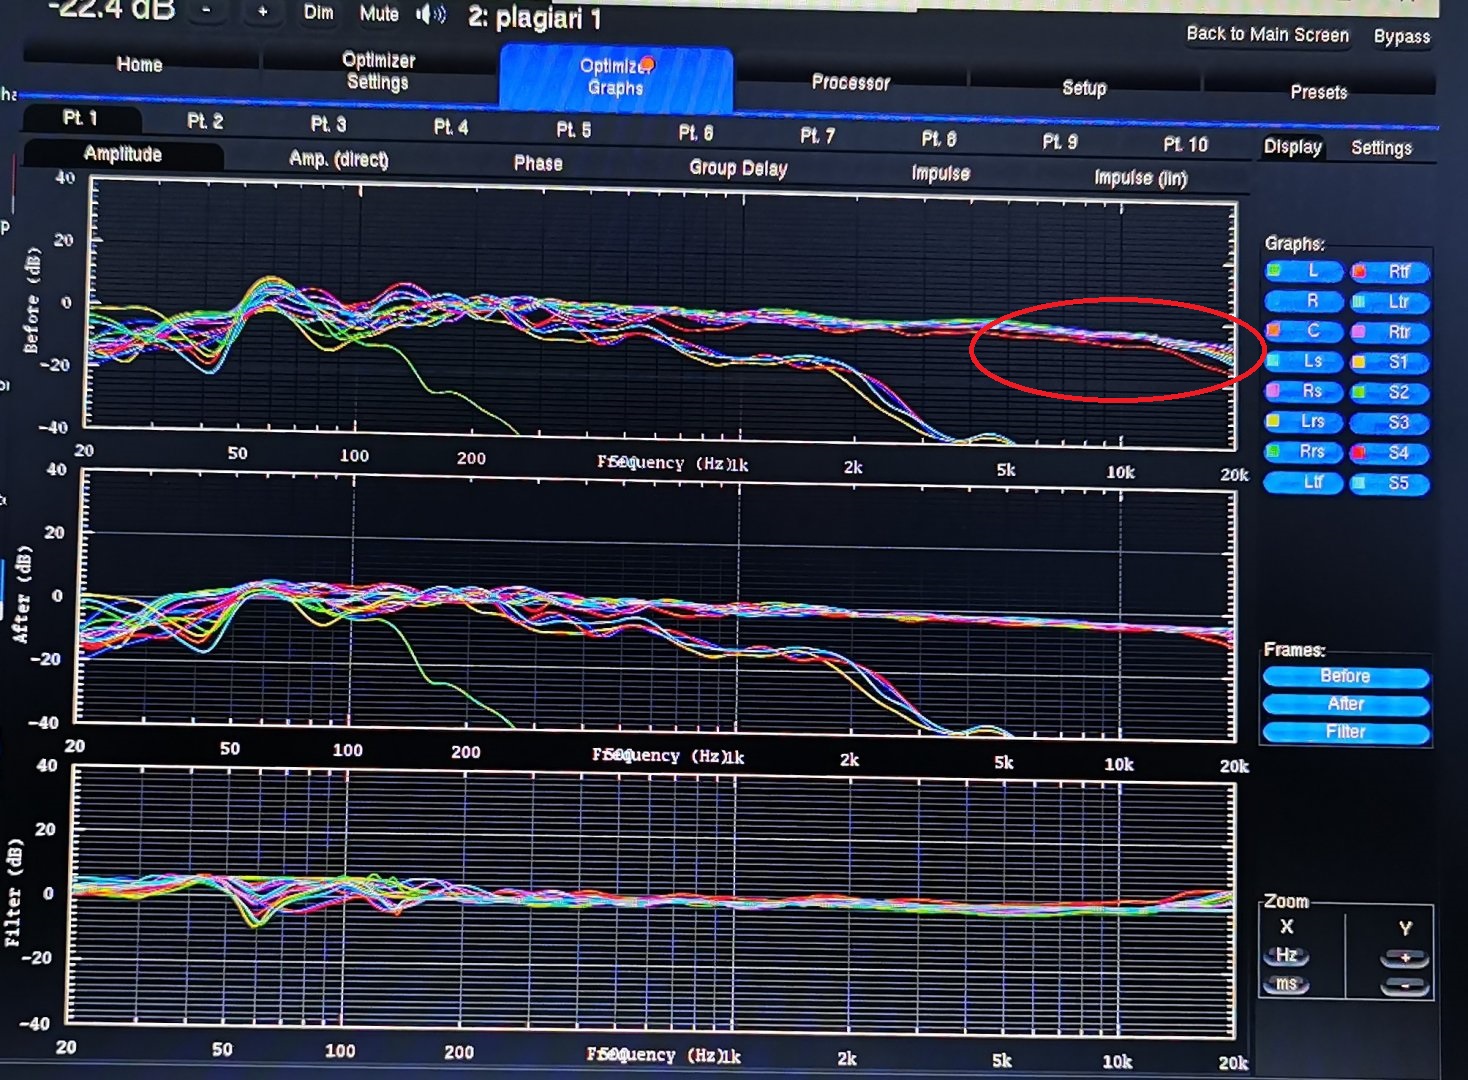Select measurement point Pt. 2

coord(205,121)
